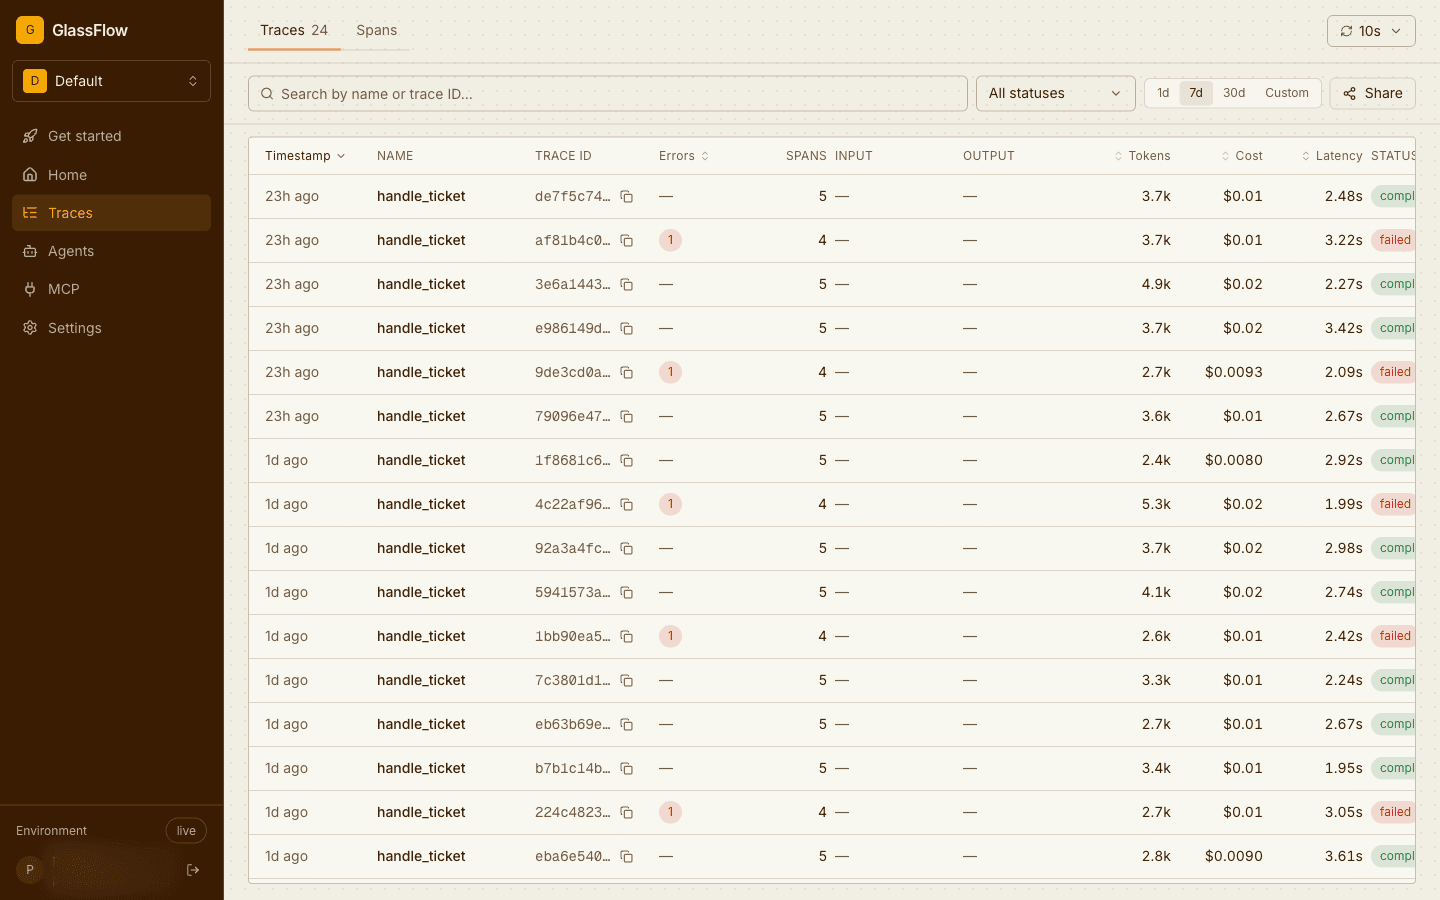Screen dimensions: 1440x900
Task: Copy trace ID de7f5c74
Action: pos(627,197)
